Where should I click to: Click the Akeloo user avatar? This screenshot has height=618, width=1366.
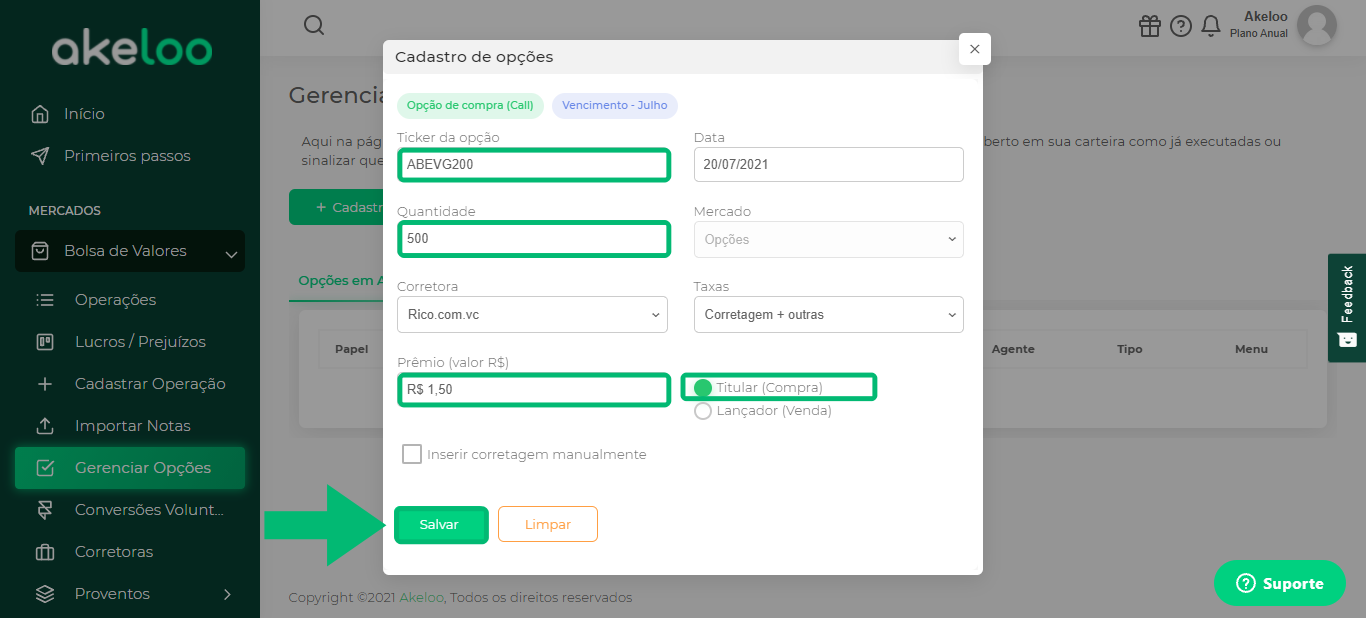(x=1316, y=25)
